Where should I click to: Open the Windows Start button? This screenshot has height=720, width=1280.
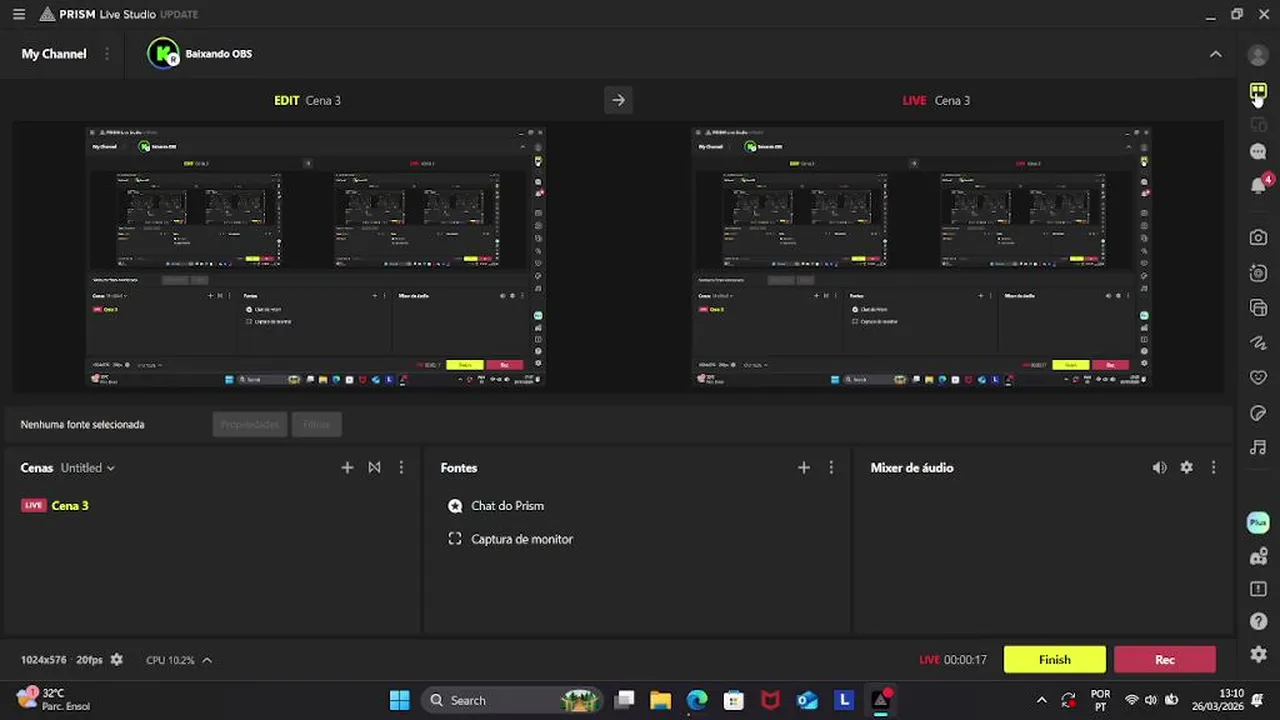(x=399, y=700)
